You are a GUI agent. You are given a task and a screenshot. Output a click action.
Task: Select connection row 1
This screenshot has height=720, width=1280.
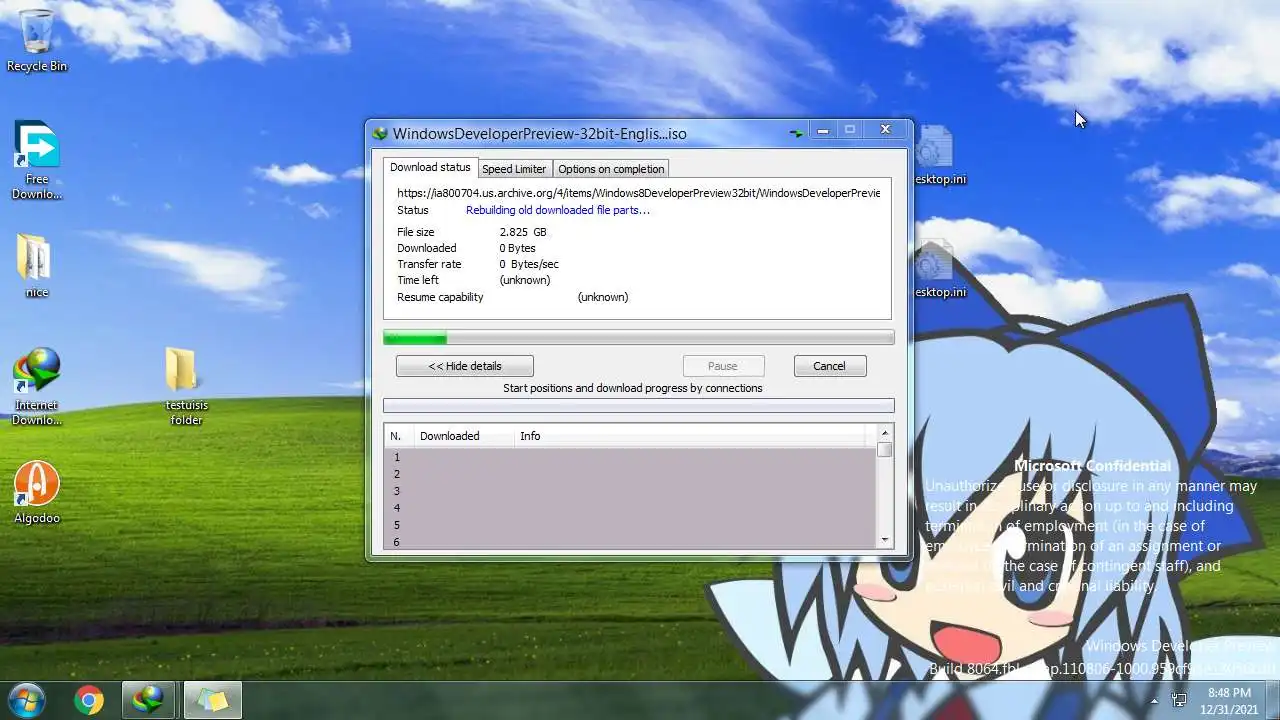coord(630,457)
